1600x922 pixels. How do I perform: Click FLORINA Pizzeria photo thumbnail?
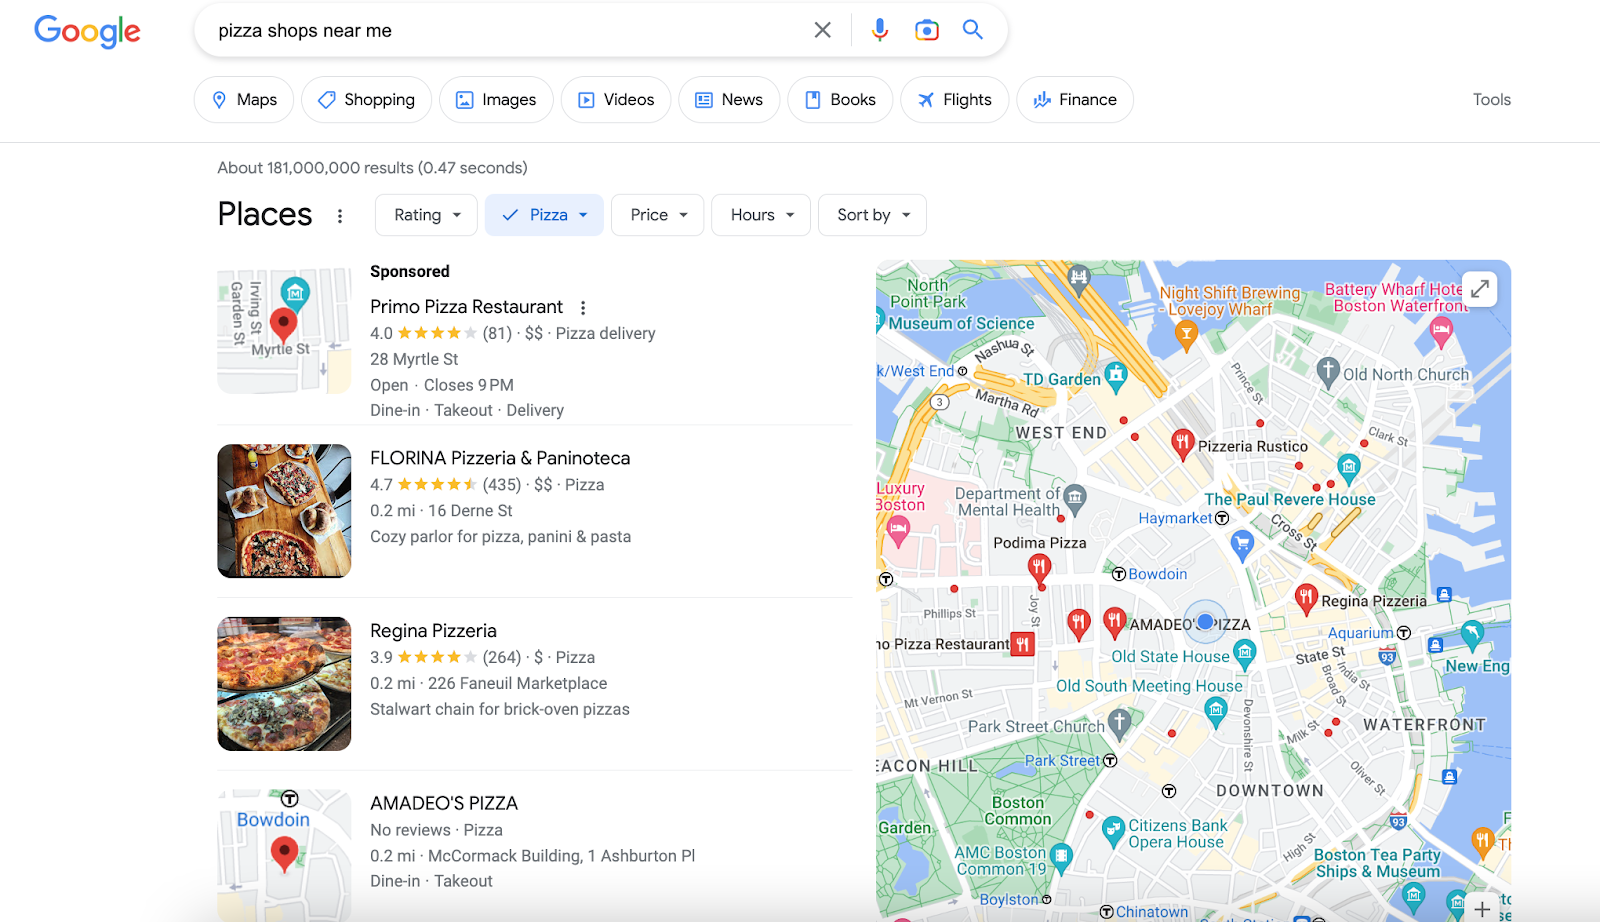284,511
